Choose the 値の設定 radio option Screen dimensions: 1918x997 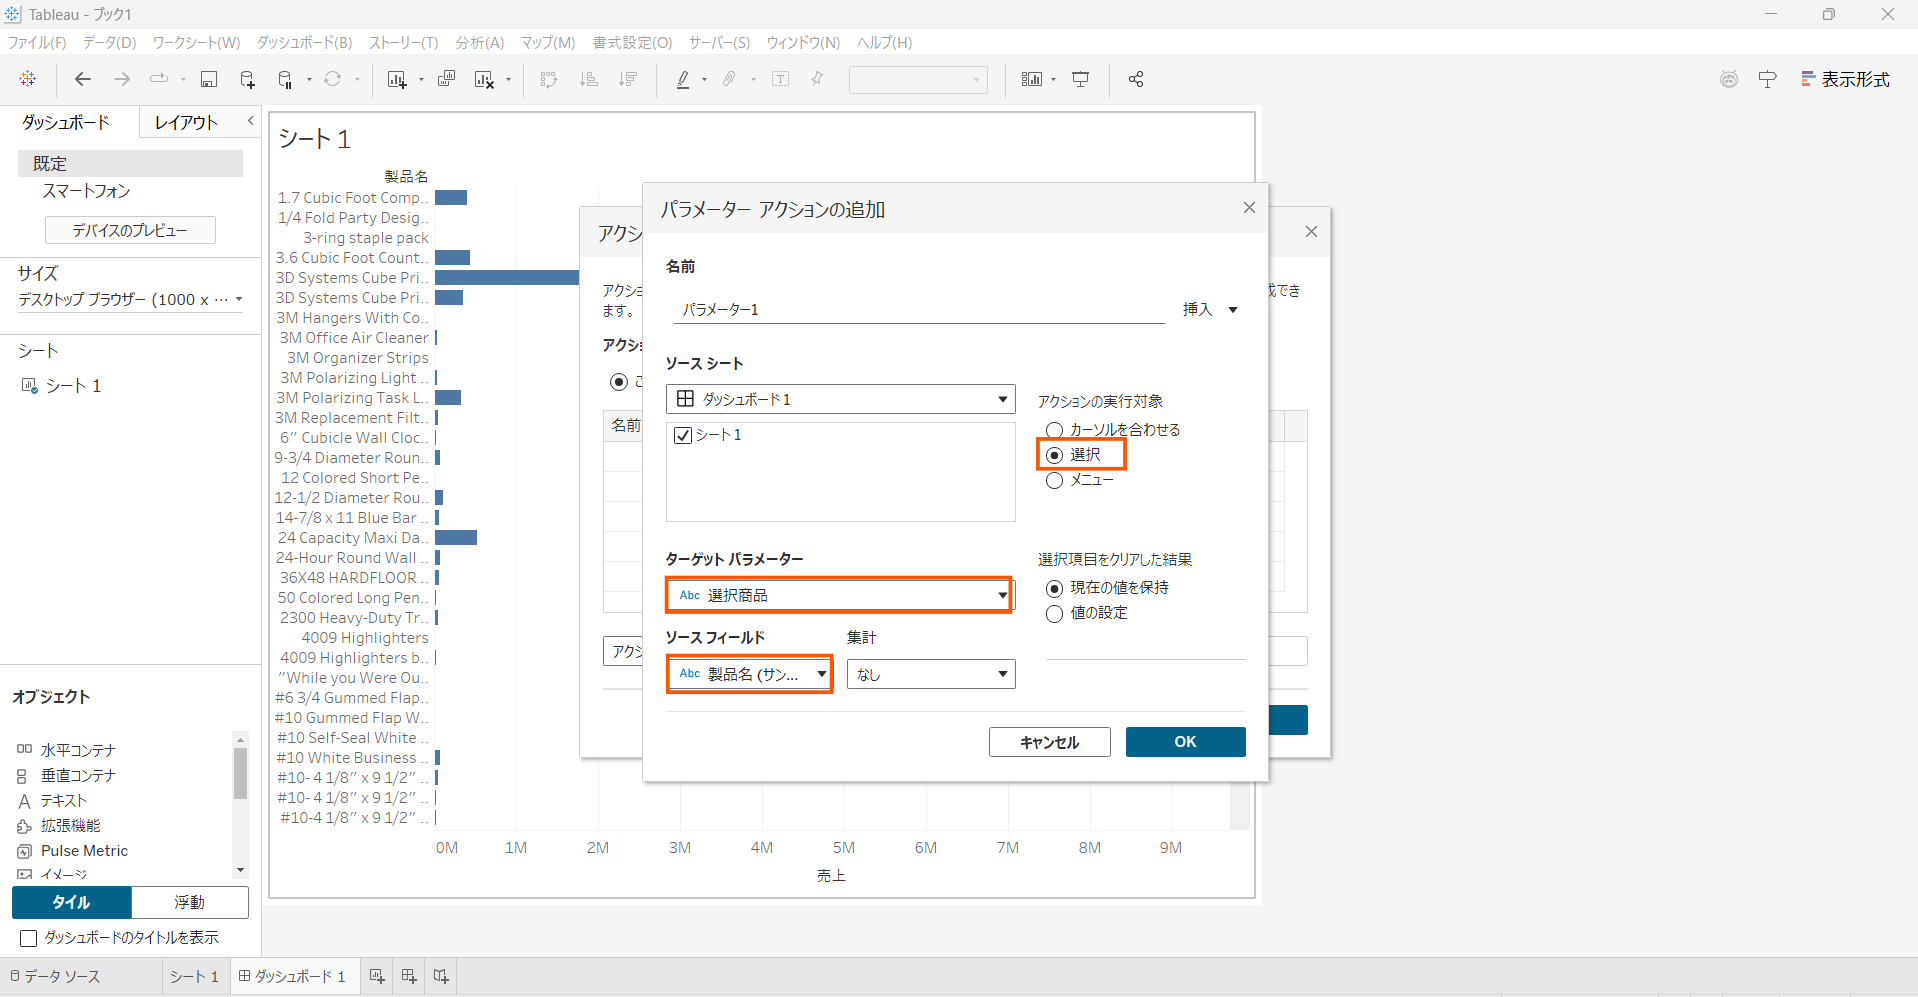[1054, 614]
